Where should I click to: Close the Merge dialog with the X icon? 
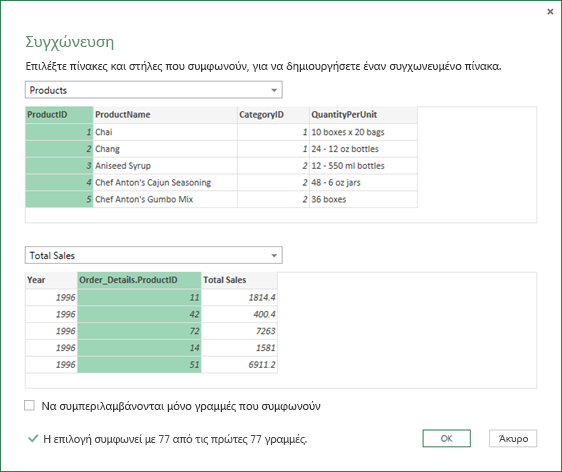tap(550, 12)
